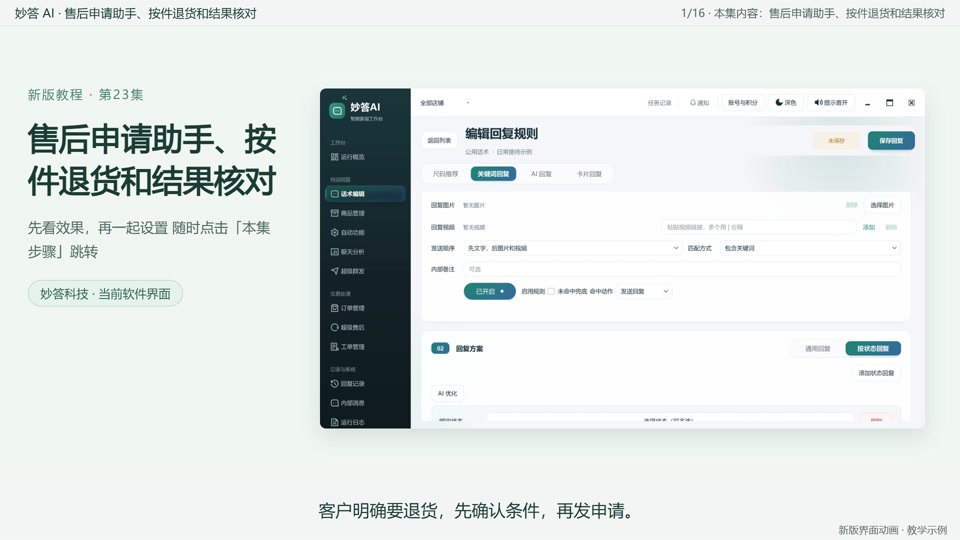Open 运行概览 in the sidebar

347,157
